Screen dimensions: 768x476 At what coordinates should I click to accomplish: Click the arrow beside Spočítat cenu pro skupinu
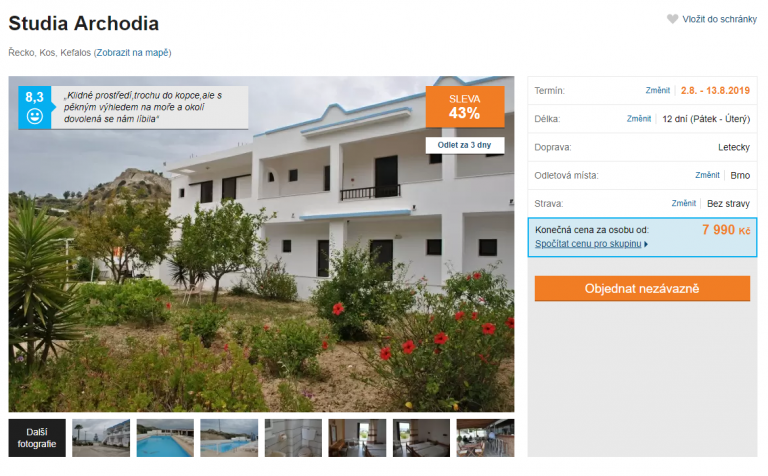(x=646, y=244)
